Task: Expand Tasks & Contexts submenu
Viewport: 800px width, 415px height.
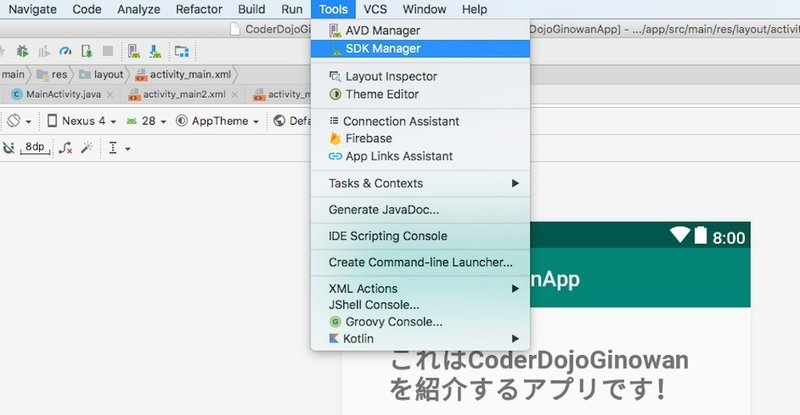Action: (420, 183)
